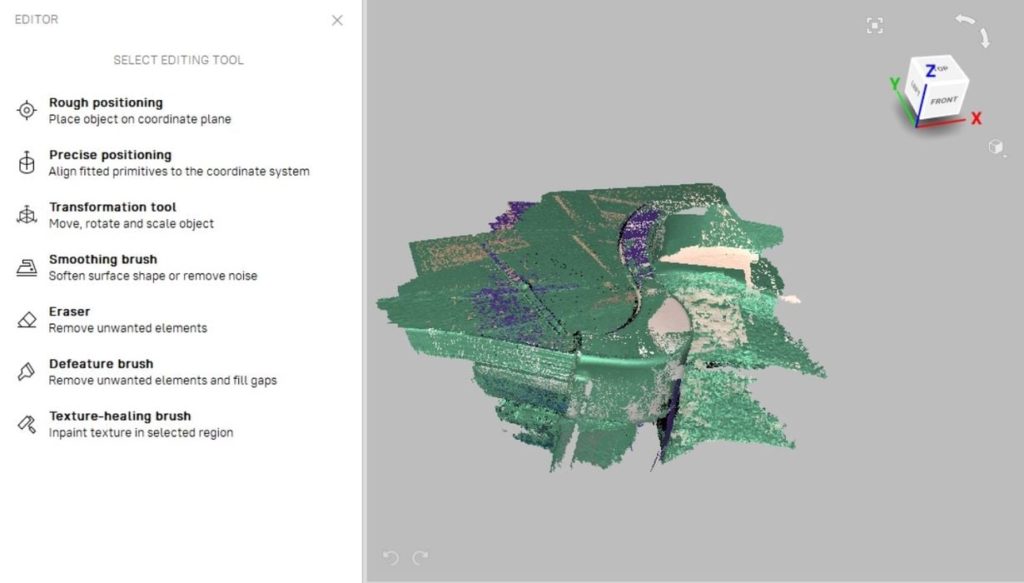Choose the Precise positioning tool icon
1024x583 pixels.
(27, 163)
